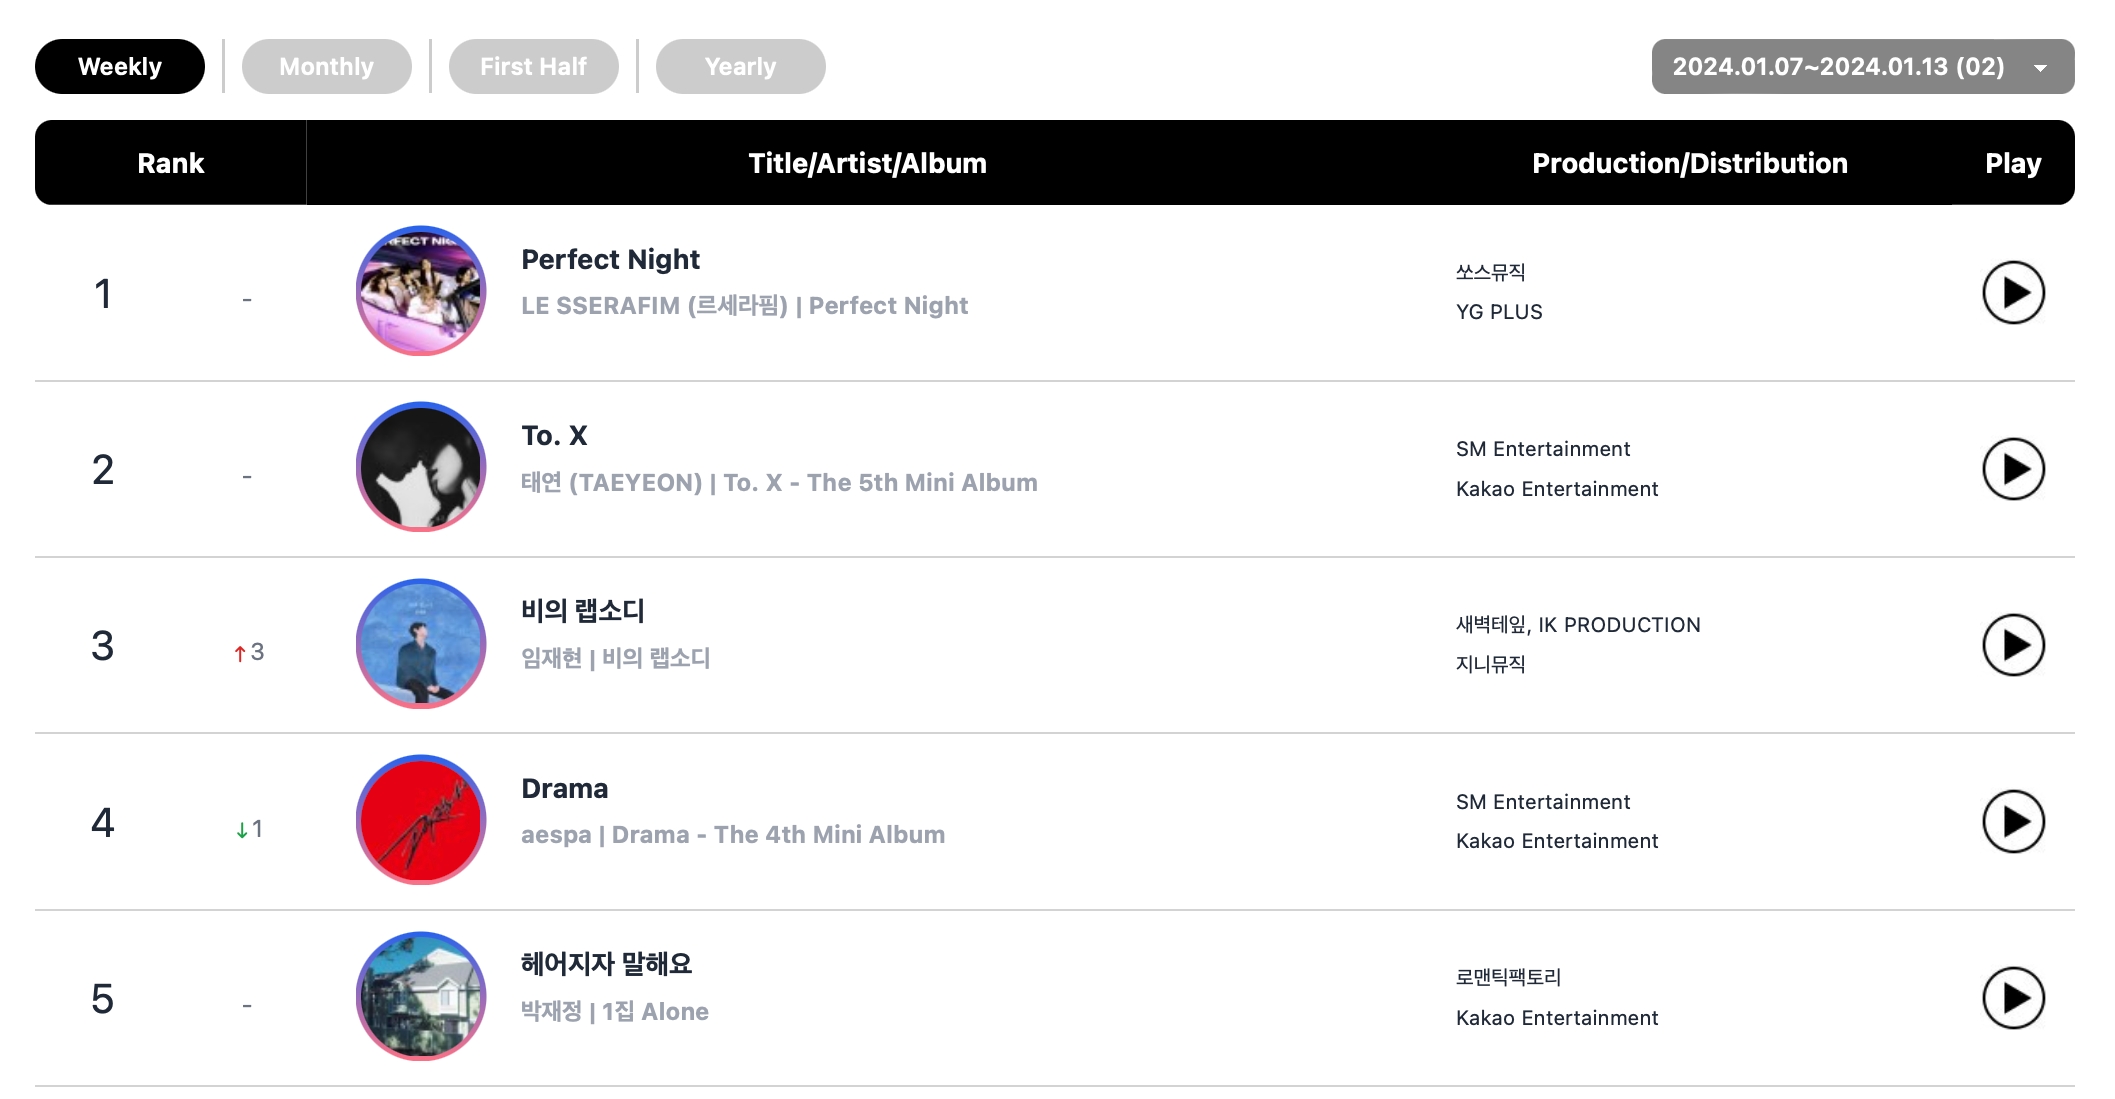
Task: Play the rank 5 song 헤어지자 말해요
Action: (x=2013, y=998)
